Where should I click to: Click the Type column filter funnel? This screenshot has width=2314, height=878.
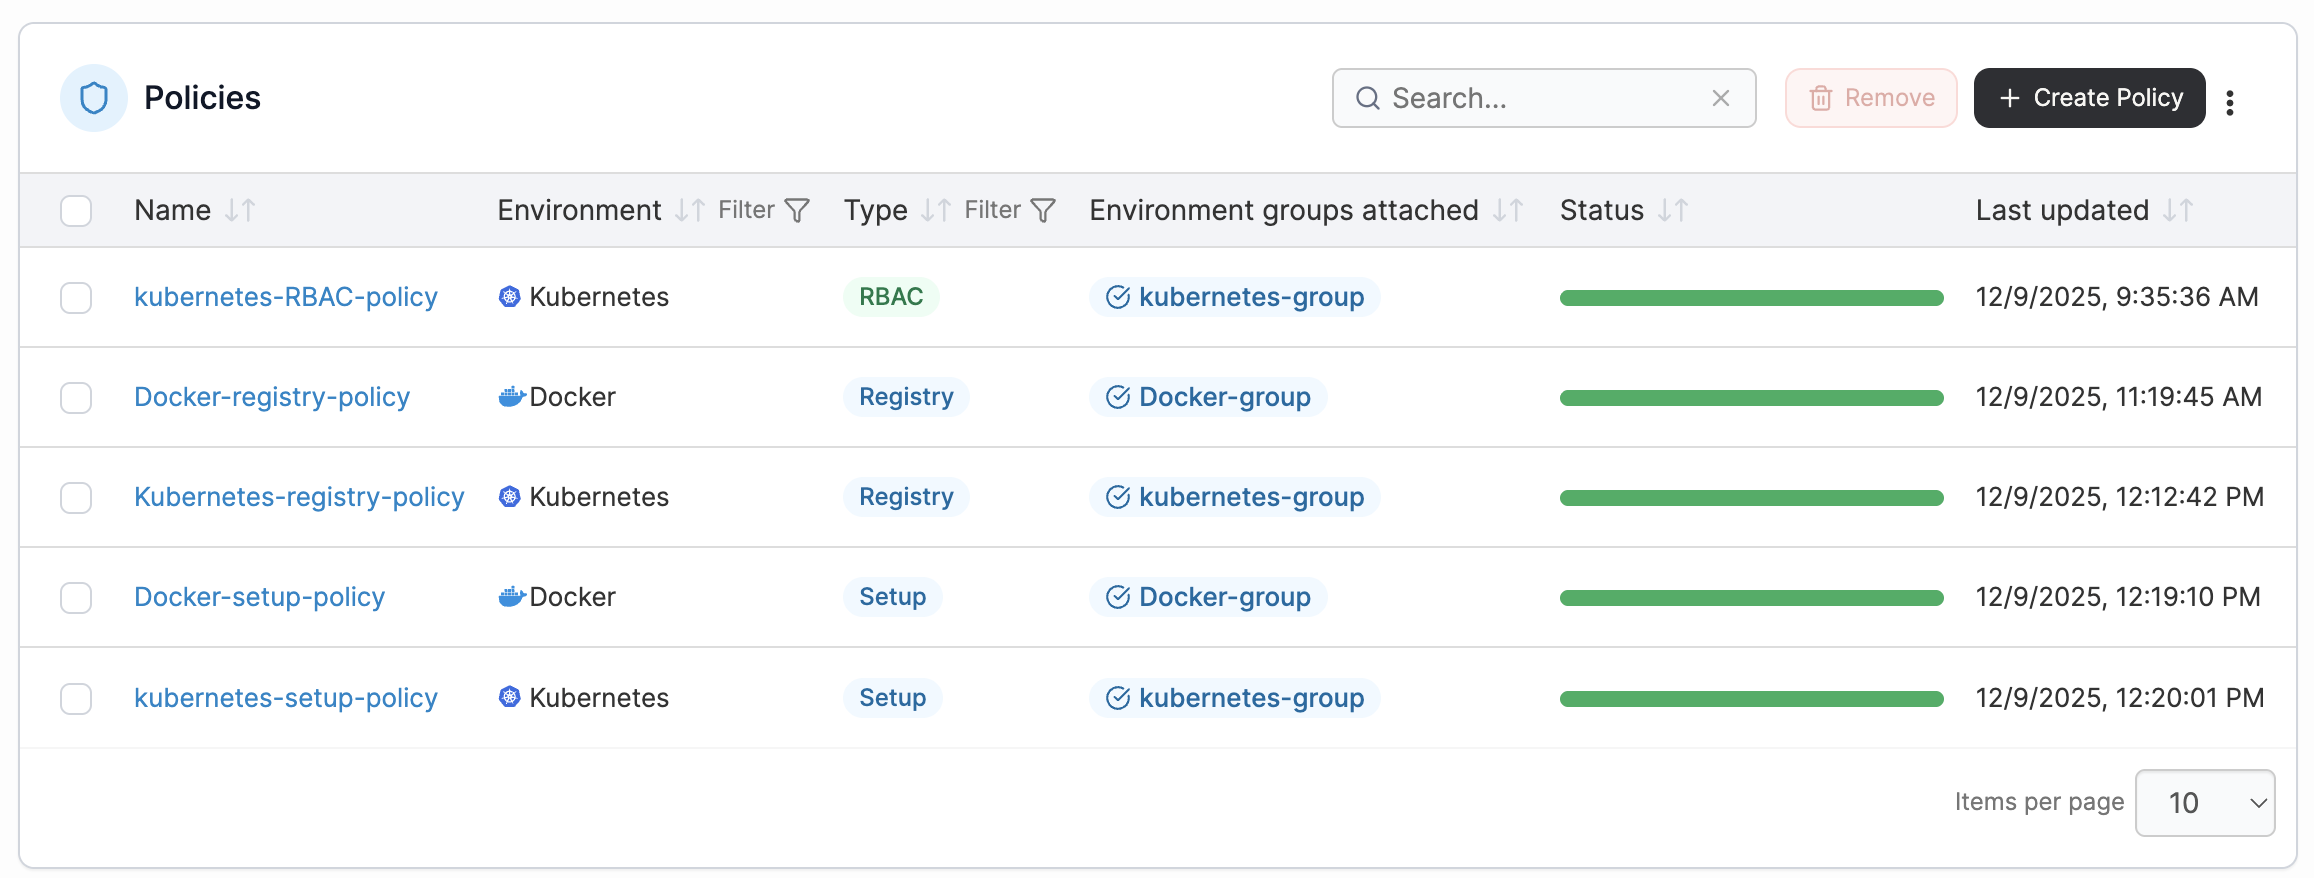click(1043, 210)
